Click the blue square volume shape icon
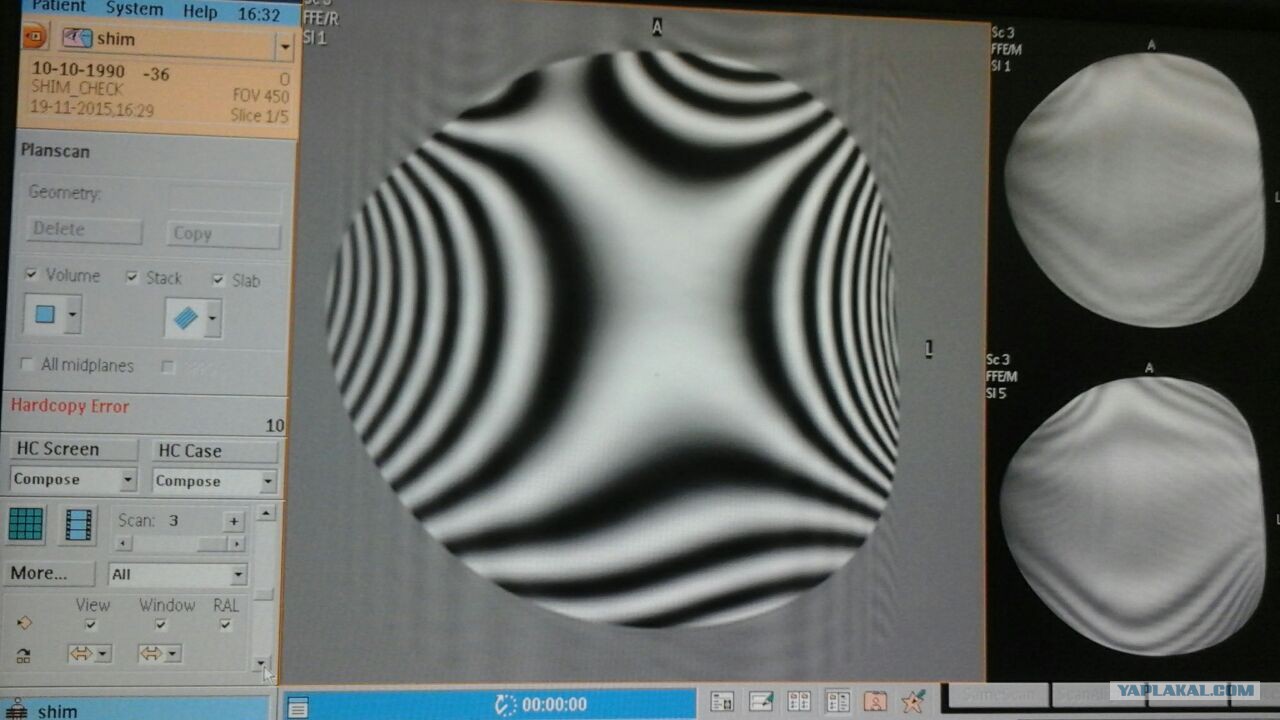The height and width of the screenshot is (720, 1280). tap(45, 315)
